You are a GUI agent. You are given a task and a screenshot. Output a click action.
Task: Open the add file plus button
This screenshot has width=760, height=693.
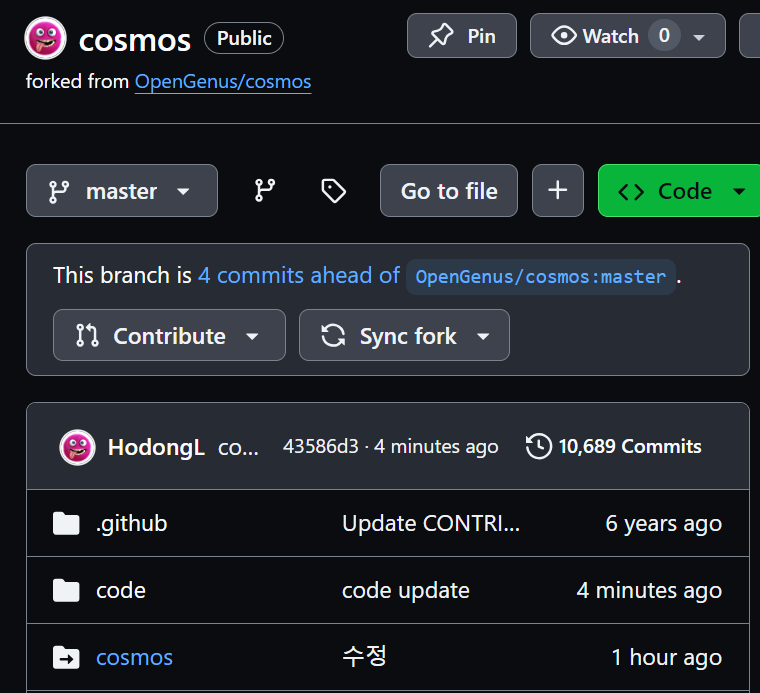[x=558, y=190]
